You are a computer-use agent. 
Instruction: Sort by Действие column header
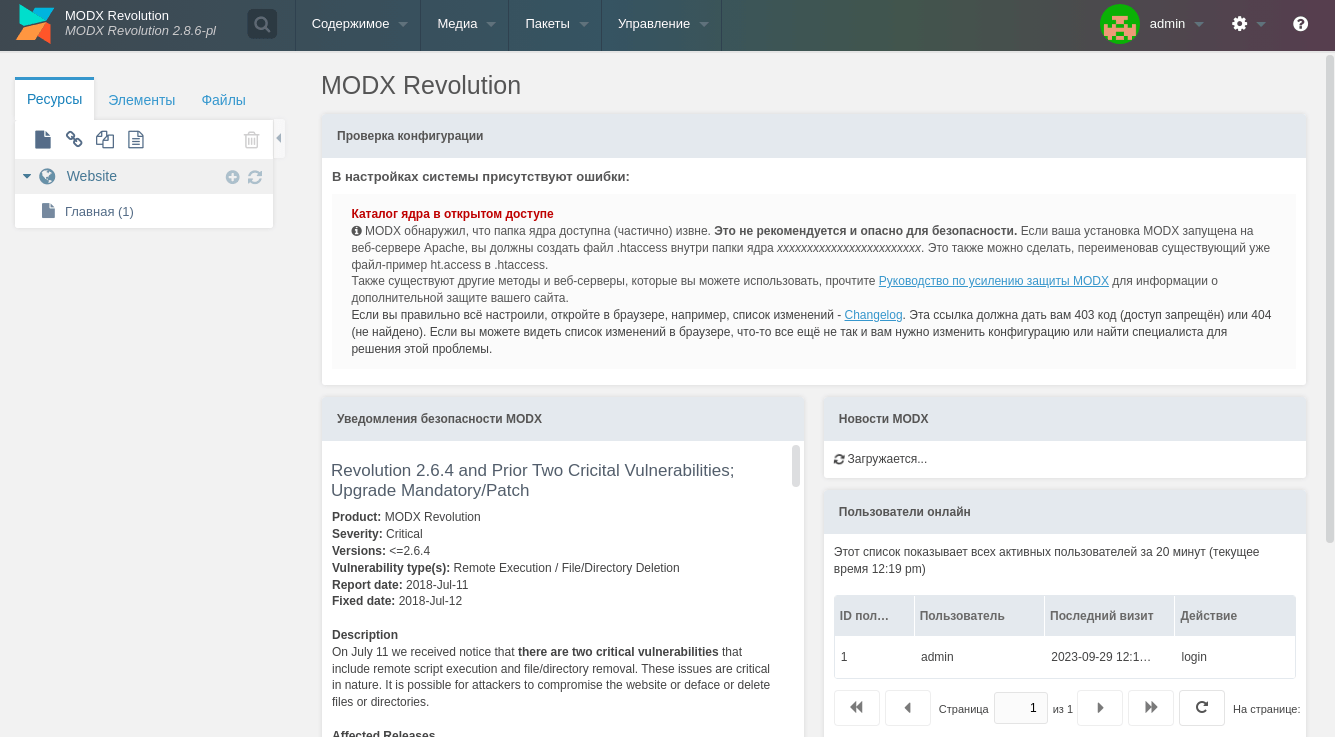click(x=1235, y=616)
